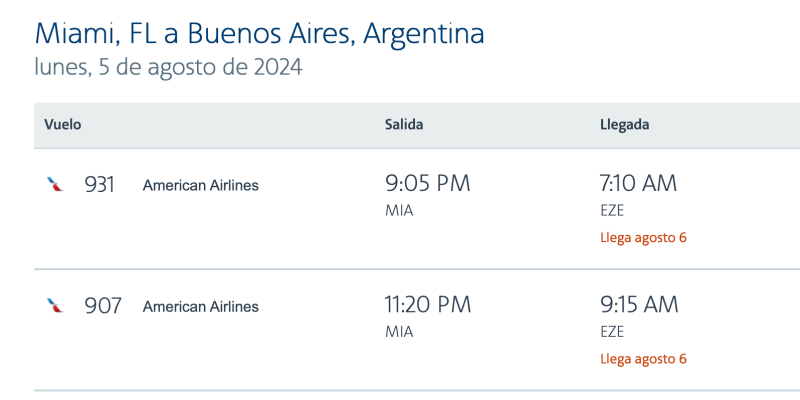The height and width of the screenshot is (400, 800).
Task: Click the Miami to Buenos Aires heading
Action: (x=259, y=33)
